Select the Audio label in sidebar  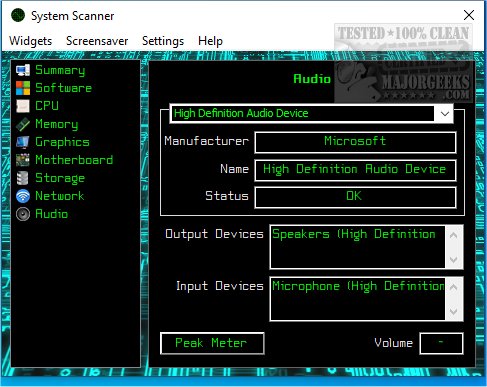[51, 214]
